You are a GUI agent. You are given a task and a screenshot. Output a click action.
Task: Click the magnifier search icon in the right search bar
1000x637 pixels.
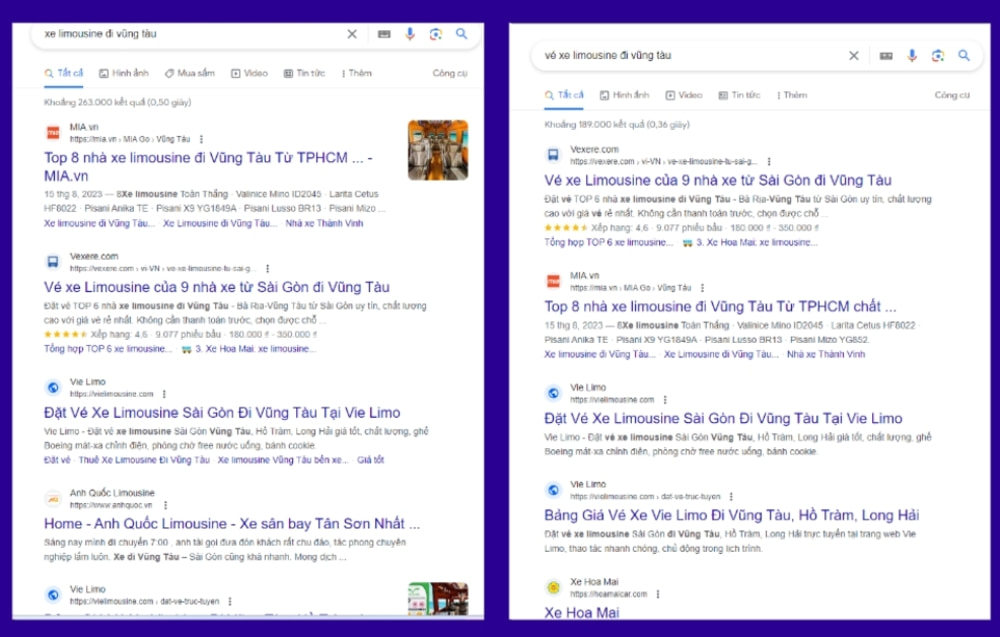pos(964,55)
